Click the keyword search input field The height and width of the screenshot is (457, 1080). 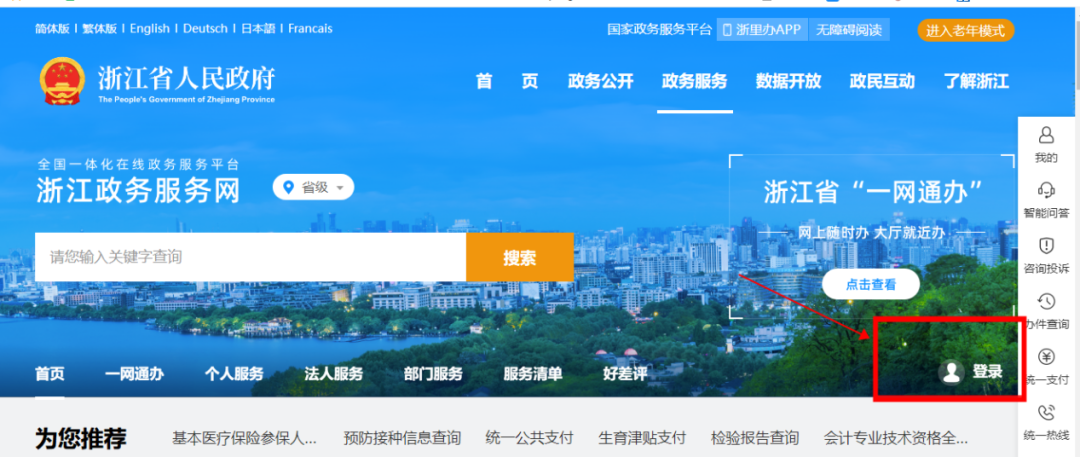pyautogui.click(x=250, y=257)
